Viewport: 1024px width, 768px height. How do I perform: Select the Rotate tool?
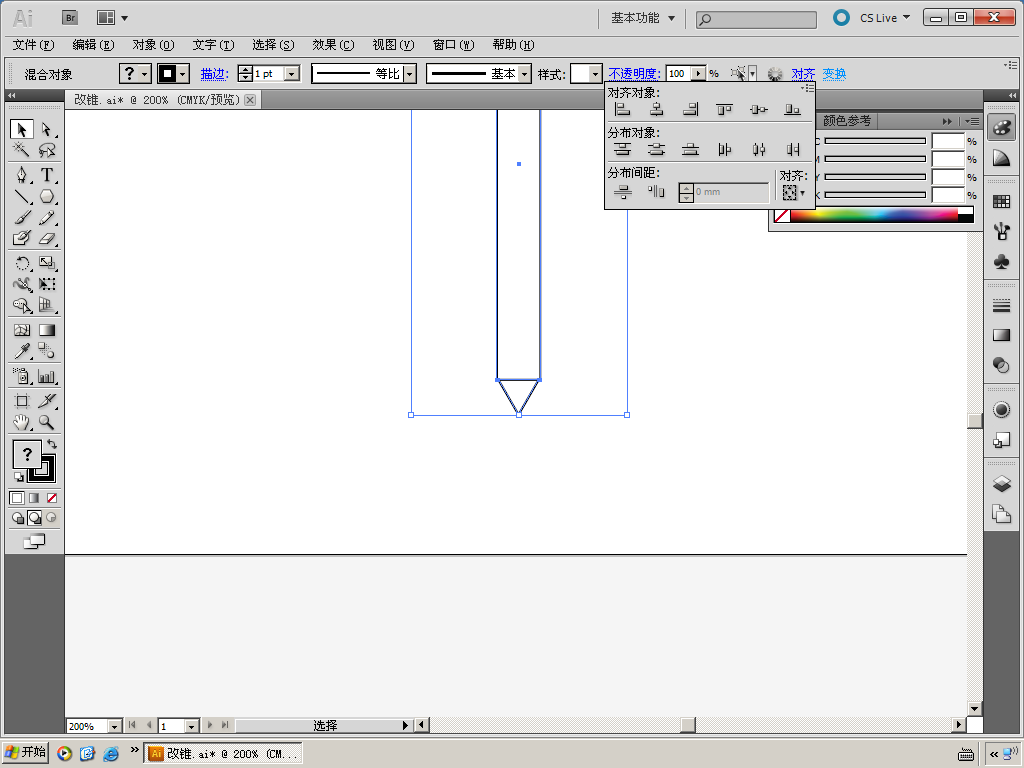[22, 263]
